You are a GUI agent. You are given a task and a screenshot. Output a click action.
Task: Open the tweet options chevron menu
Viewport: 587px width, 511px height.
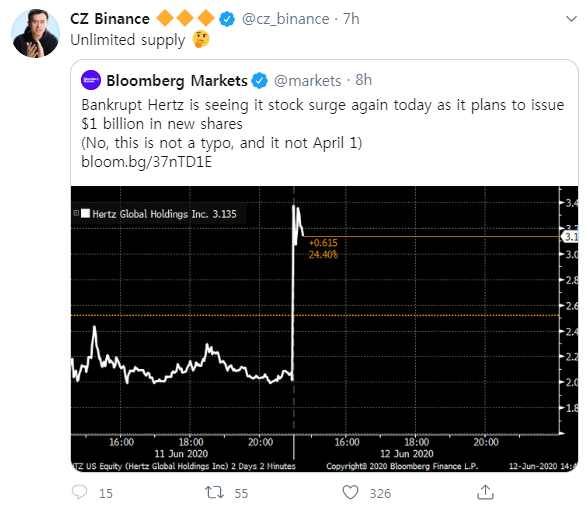[571, 19]
